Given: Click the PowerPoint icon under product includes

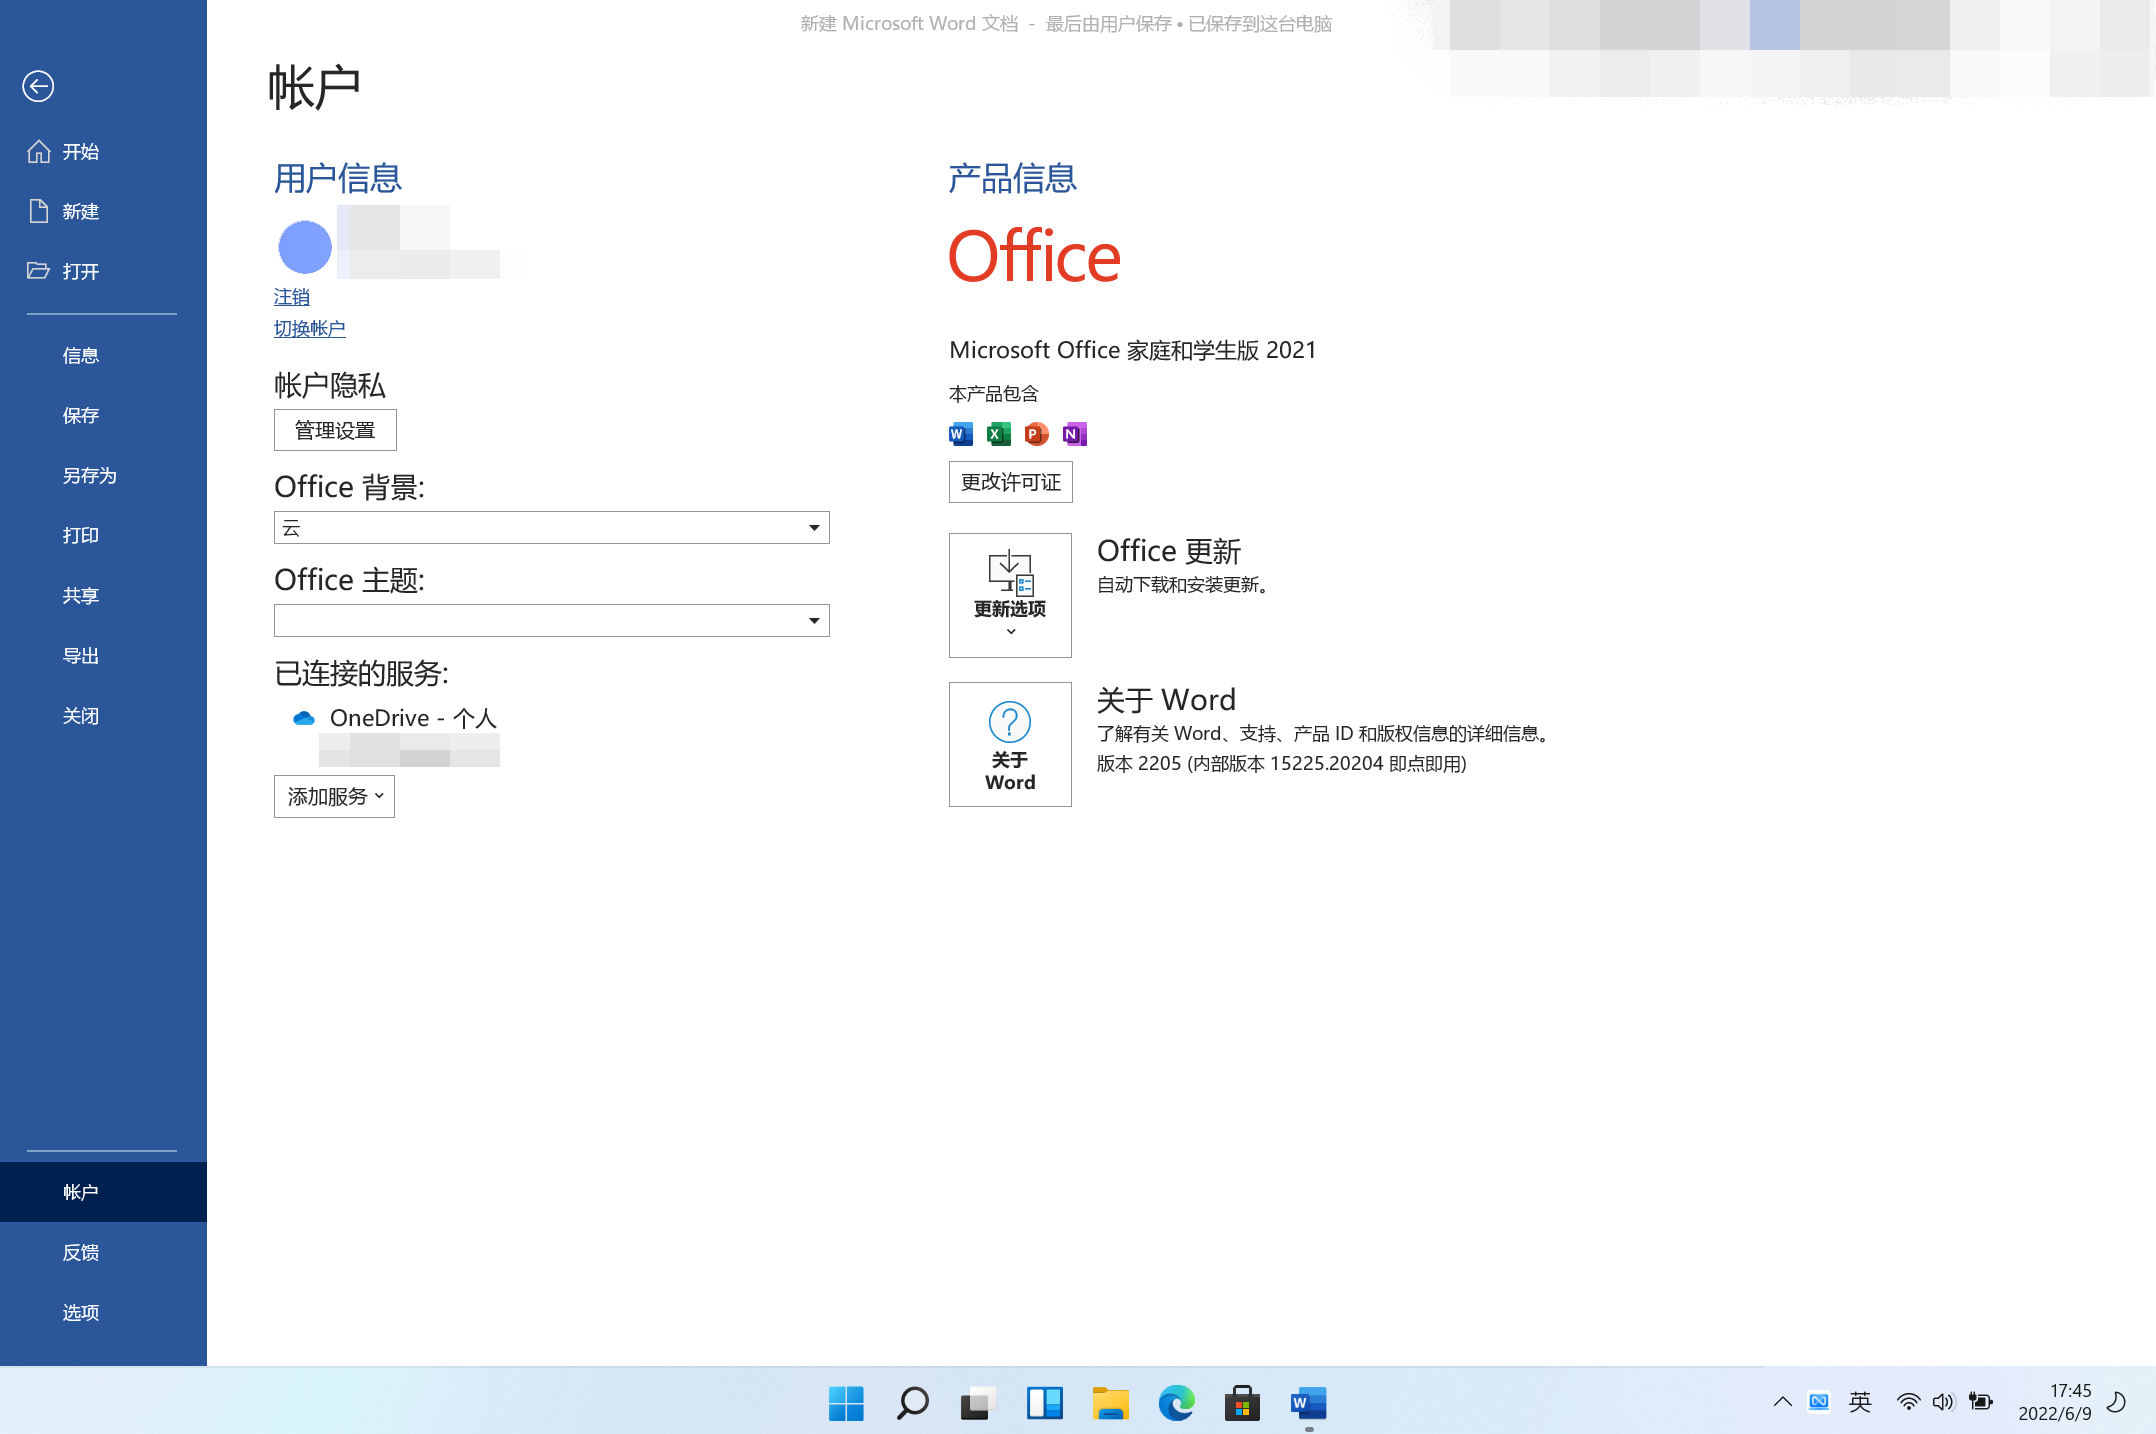Looking at the screenshot, I should click(x=1036, y=434).
